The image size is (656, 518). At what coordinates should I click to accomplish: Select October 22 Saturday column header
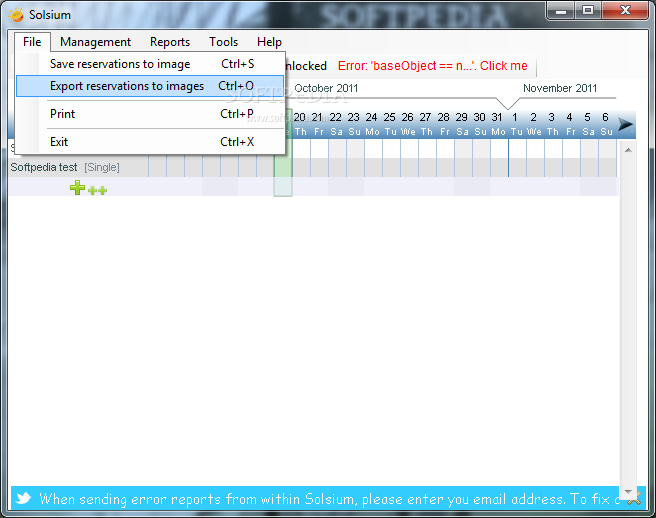click(336, 124)
